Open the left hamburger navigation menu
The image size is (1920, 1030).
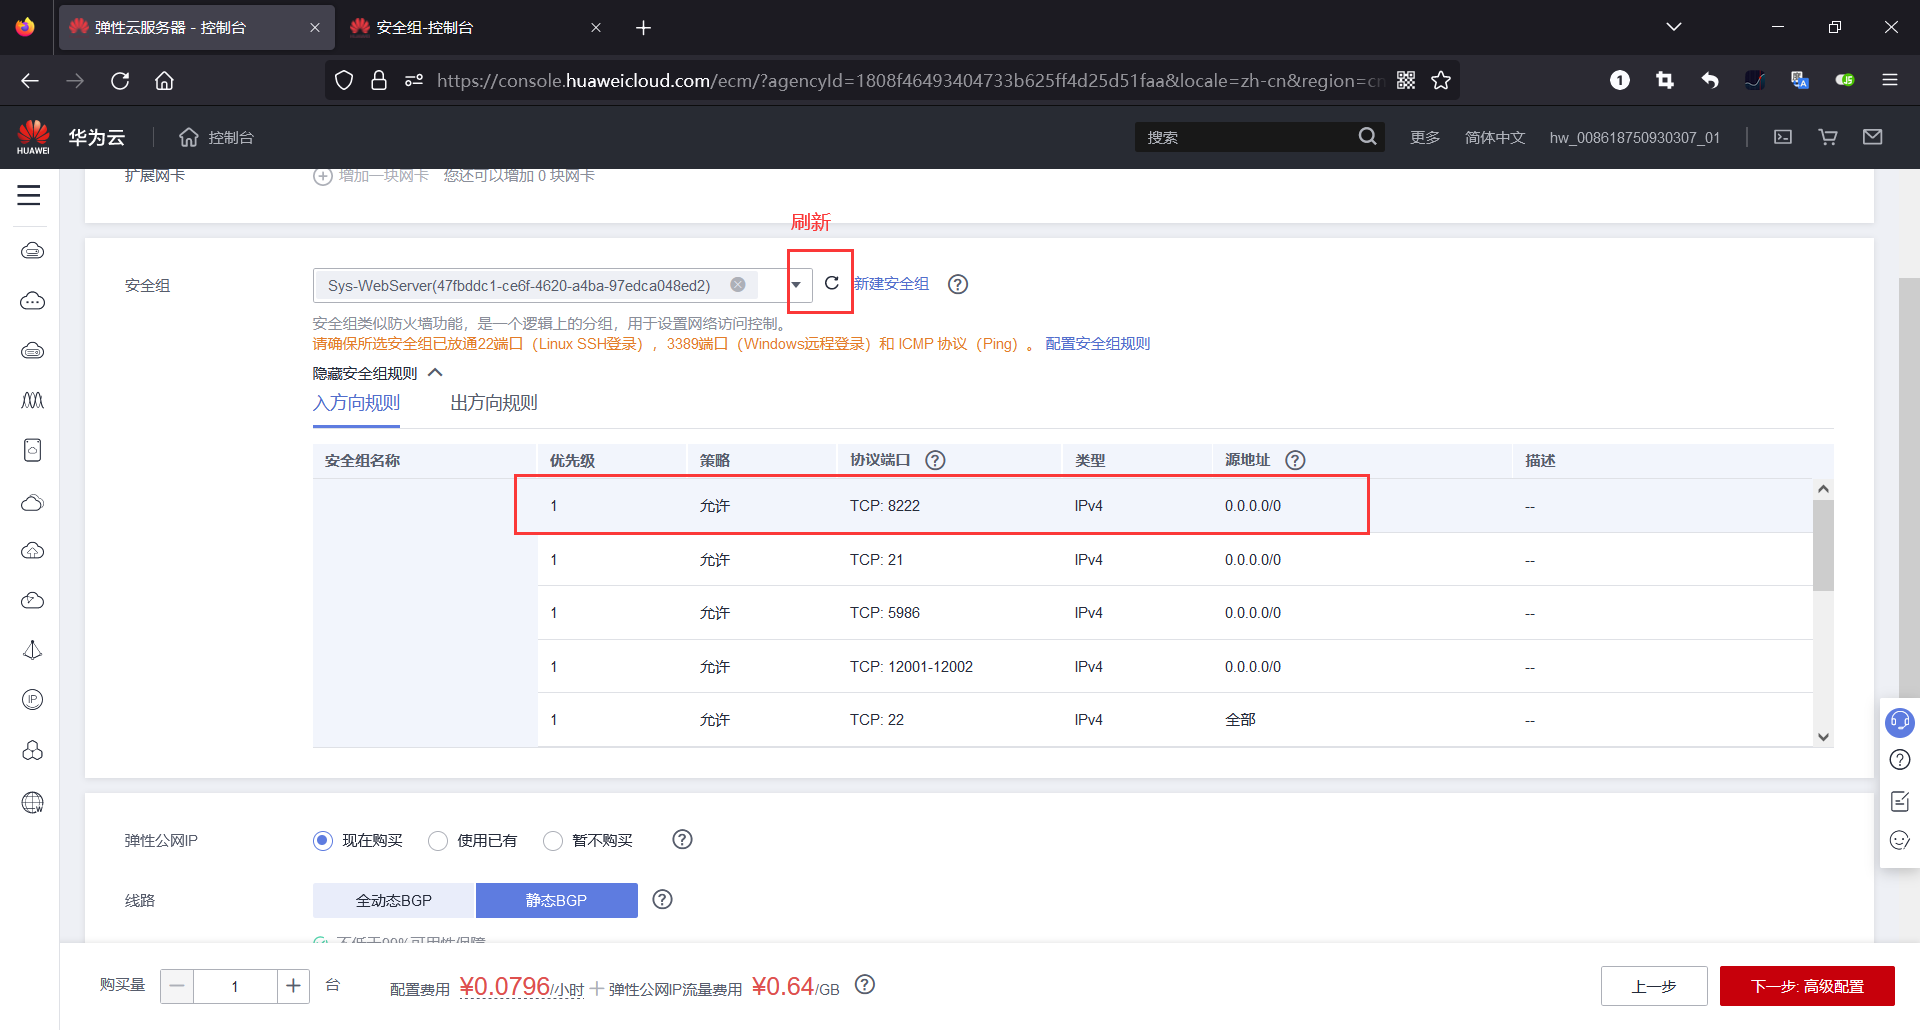(29, 196)
